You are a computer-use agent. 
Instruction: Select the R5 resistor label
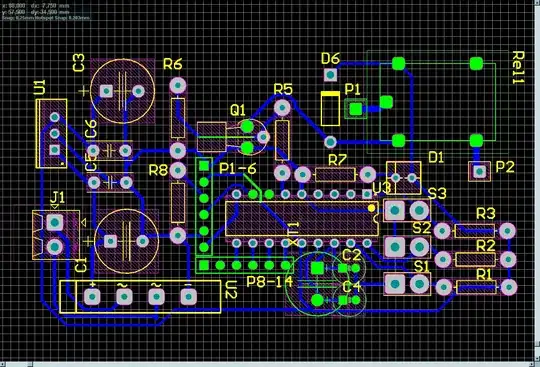(283, 89)
